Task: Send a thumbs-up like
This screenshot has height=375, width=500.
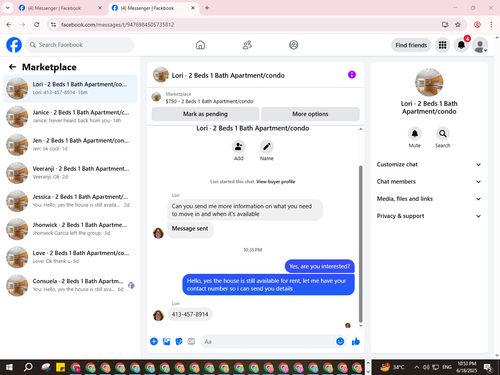Action: pyautogui.click(x=356, y=341)
